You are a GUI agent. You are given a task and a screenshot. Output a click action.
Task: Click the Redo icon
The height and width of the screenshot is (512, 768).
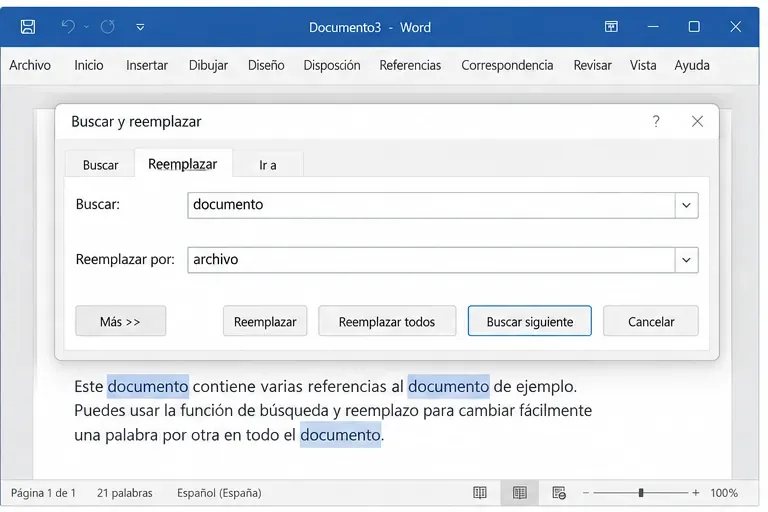click(107, 26)
